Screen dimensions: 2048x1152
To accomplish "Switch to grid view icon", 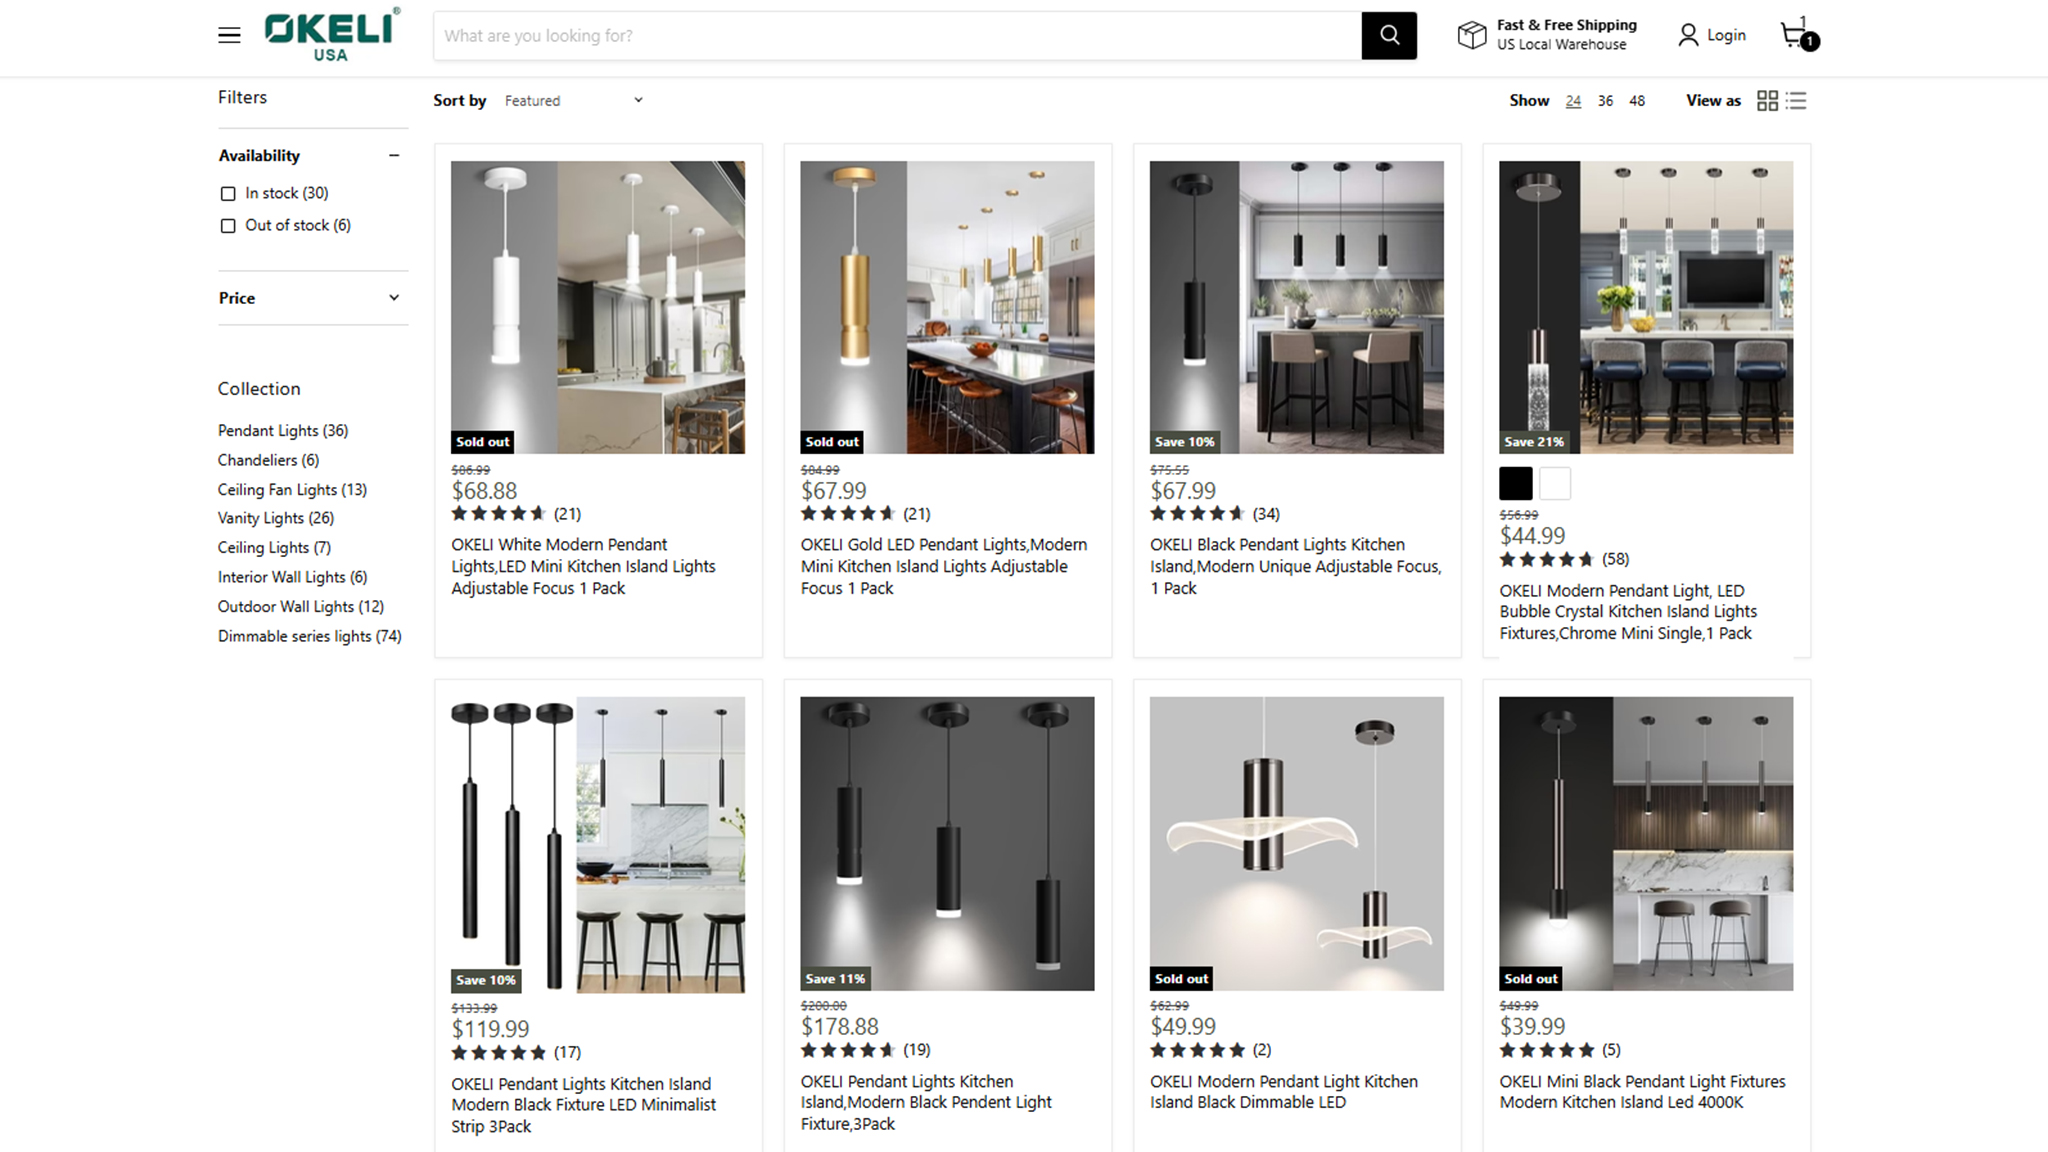I will pos(1767,101).
